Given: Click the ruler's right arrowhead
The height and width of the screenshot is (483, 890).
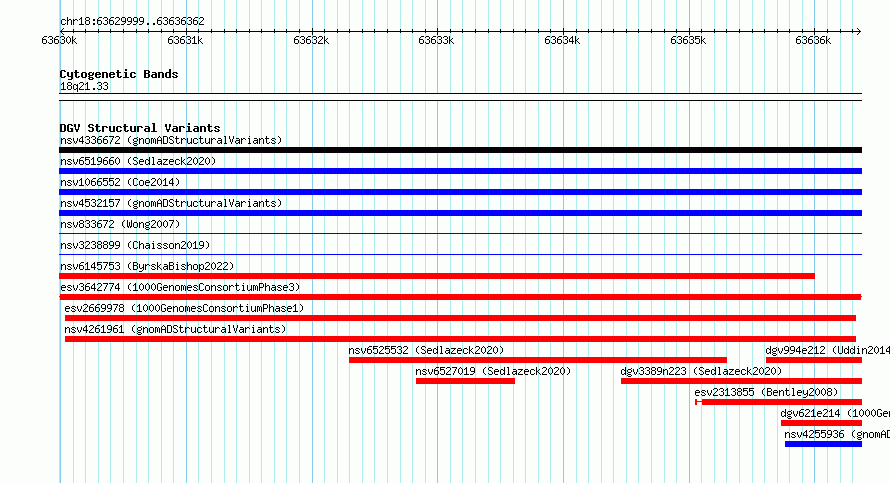Looking at the screenshot, I should tap(858, 31).
